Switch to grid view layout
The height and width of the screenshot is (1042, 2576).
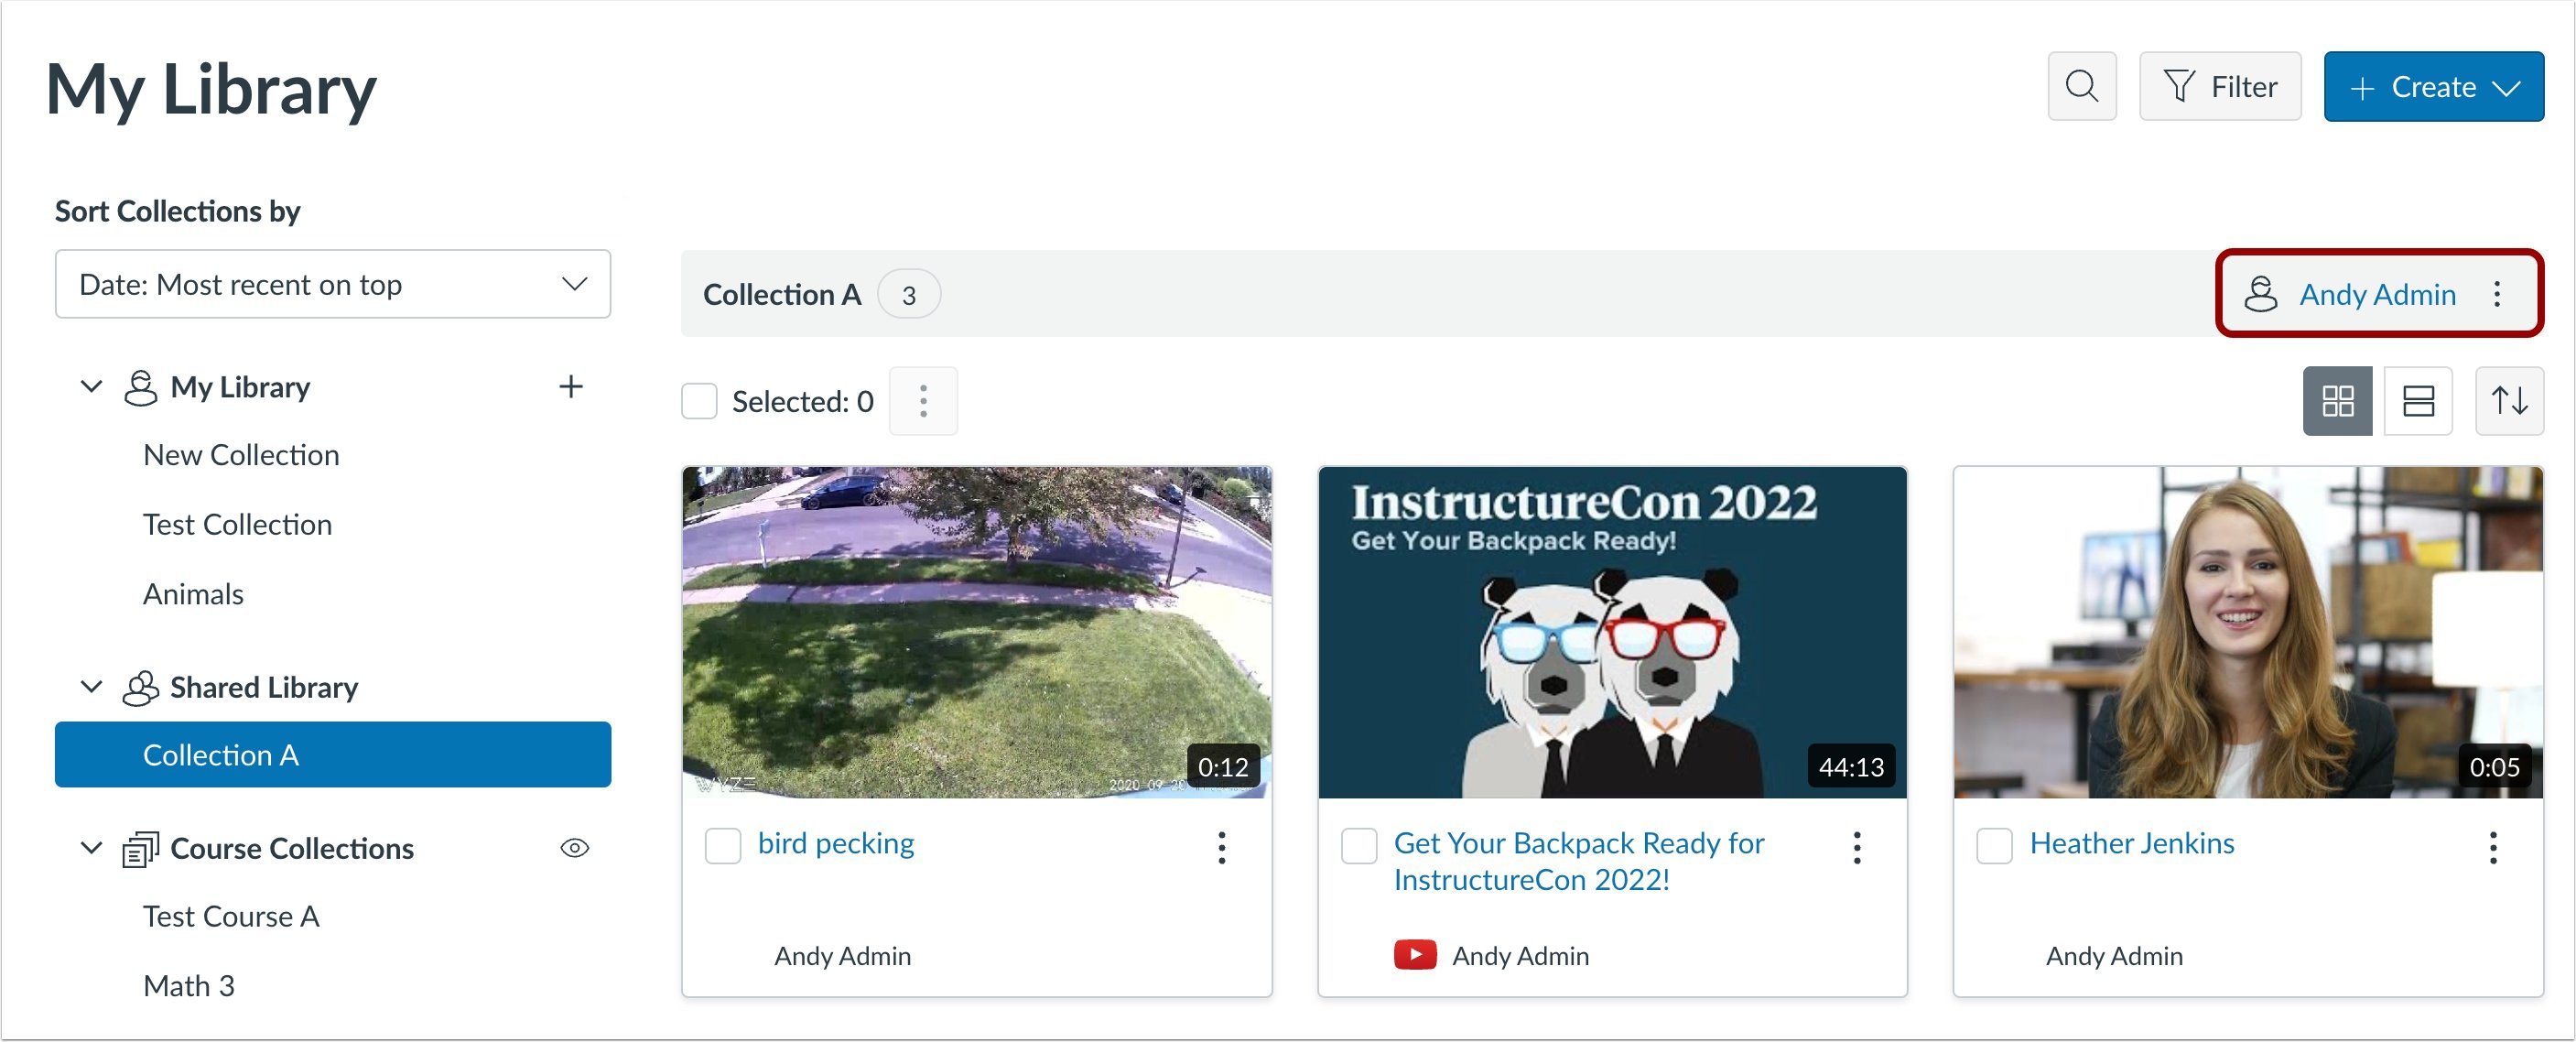(x=2336, y=402)
